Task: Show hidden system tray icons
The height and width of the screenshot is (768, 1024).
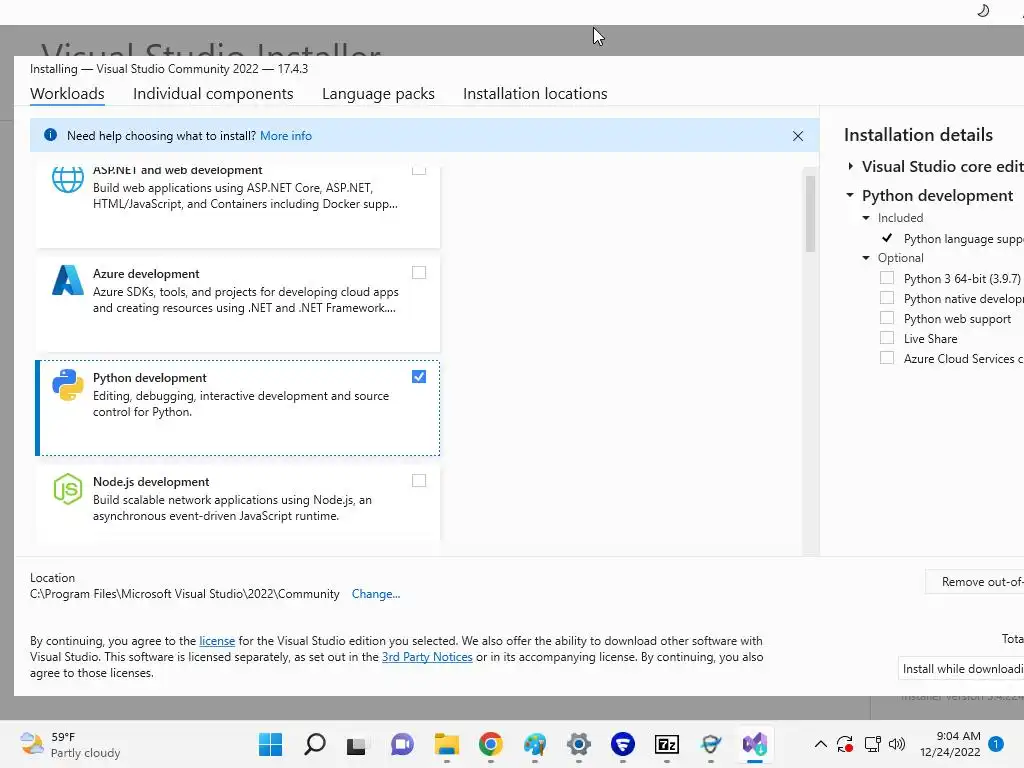Action: coord(821,744)
